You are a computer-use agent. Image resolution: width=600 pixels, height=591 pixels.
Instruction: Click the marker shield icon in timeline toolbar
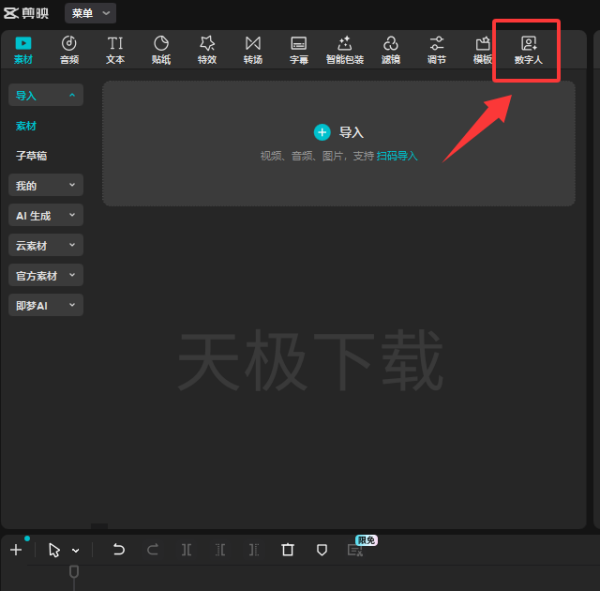tap(321, 550)
